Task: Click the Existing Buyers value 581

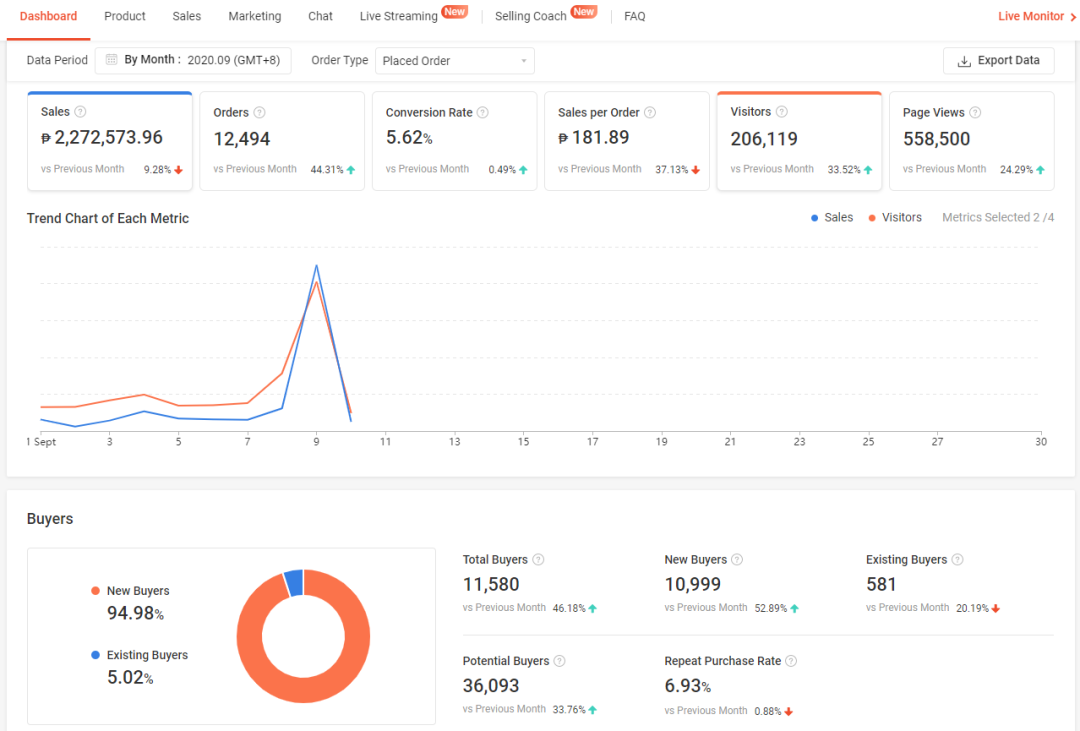Action: coord(881,584)
